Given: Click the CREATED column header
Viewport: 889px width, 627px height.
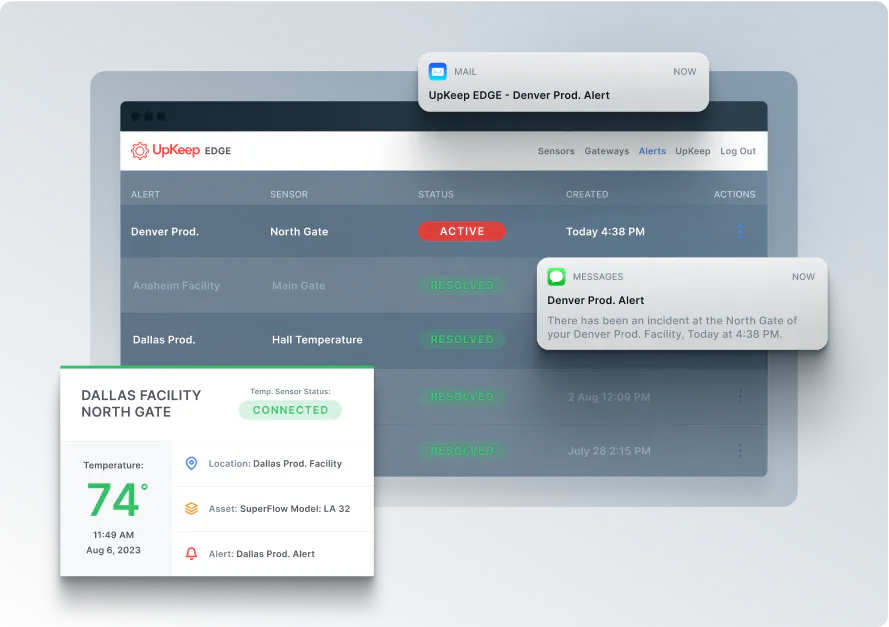Looking at the screenshot, I should [587, 194].
